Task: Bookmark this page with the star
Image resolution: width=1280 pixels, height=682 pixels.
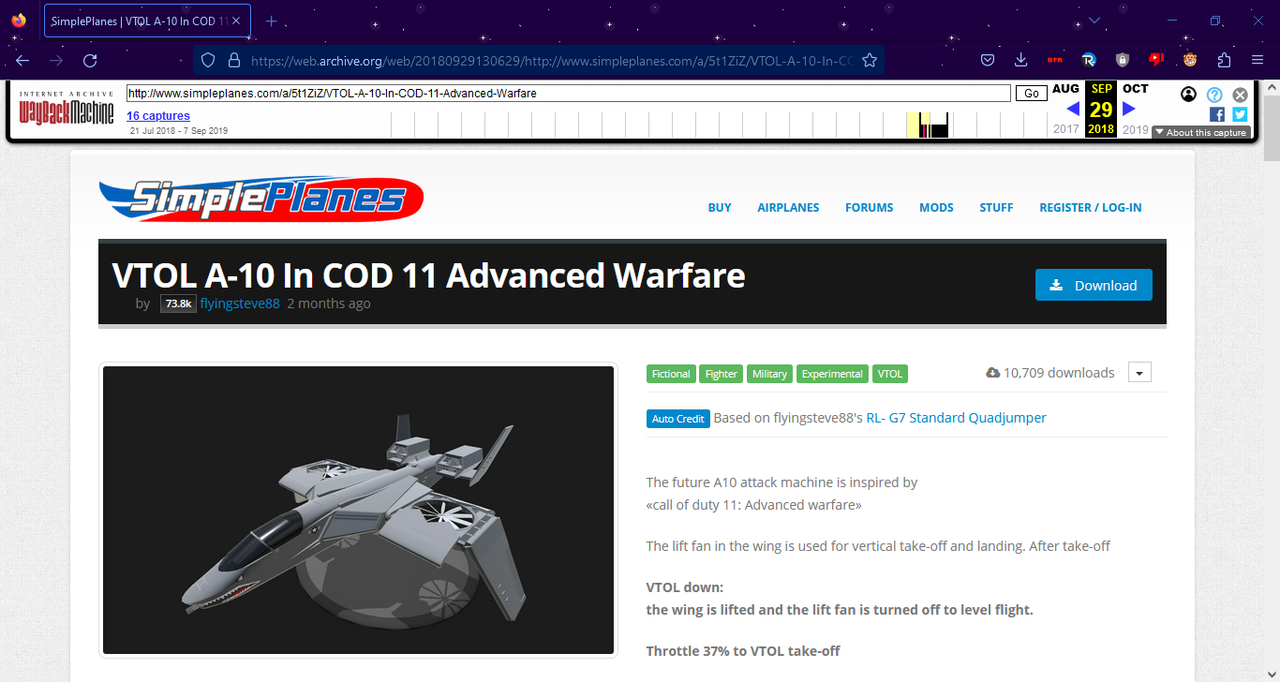Action: (869, 60)
